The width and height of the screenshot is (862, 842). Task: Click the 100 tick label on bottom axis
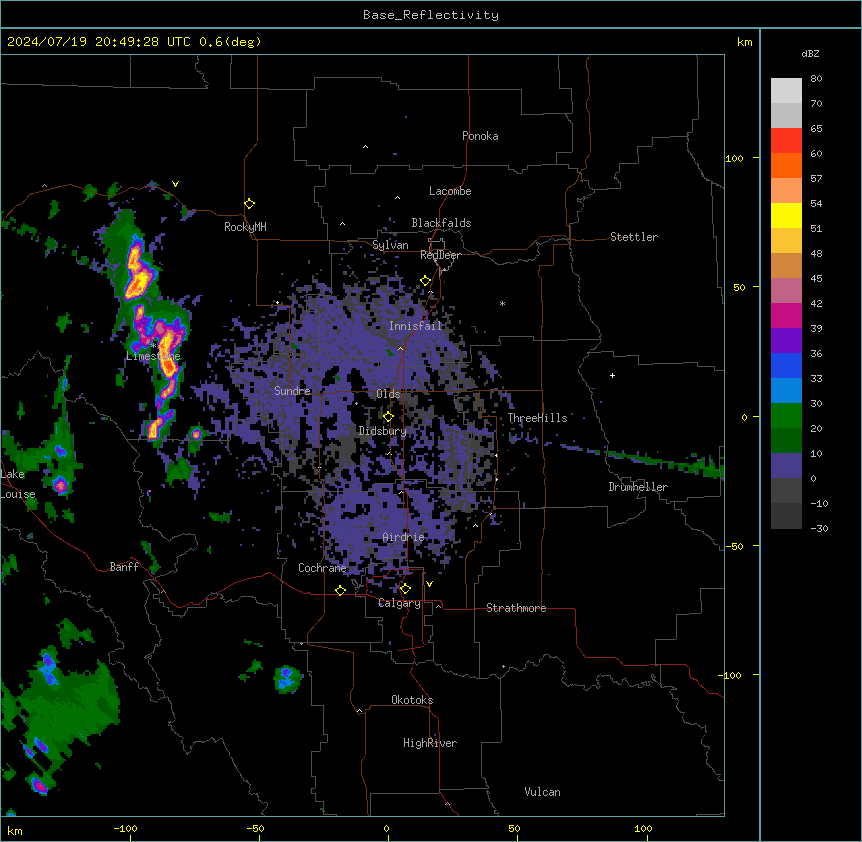643,828
